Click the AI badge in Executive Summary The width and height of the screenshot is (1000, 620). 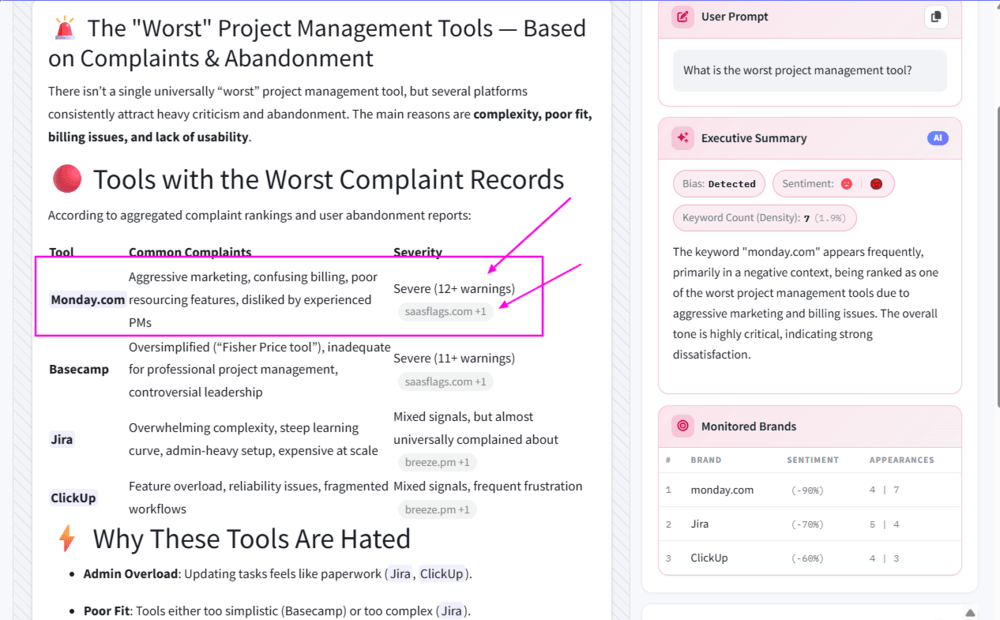coord(938,138)
